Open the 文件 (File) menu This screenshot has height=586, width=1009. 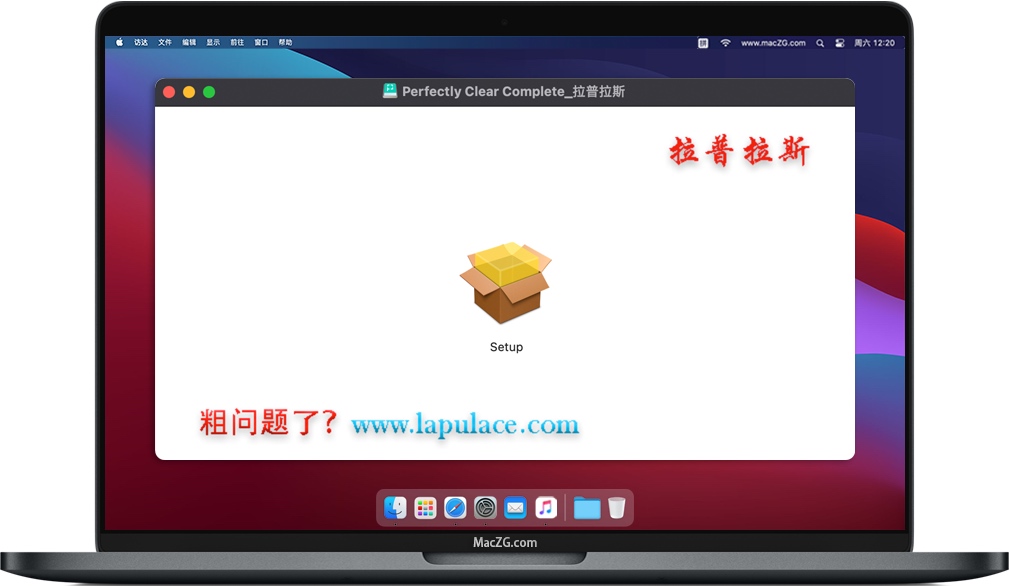(x=165, y=43)
